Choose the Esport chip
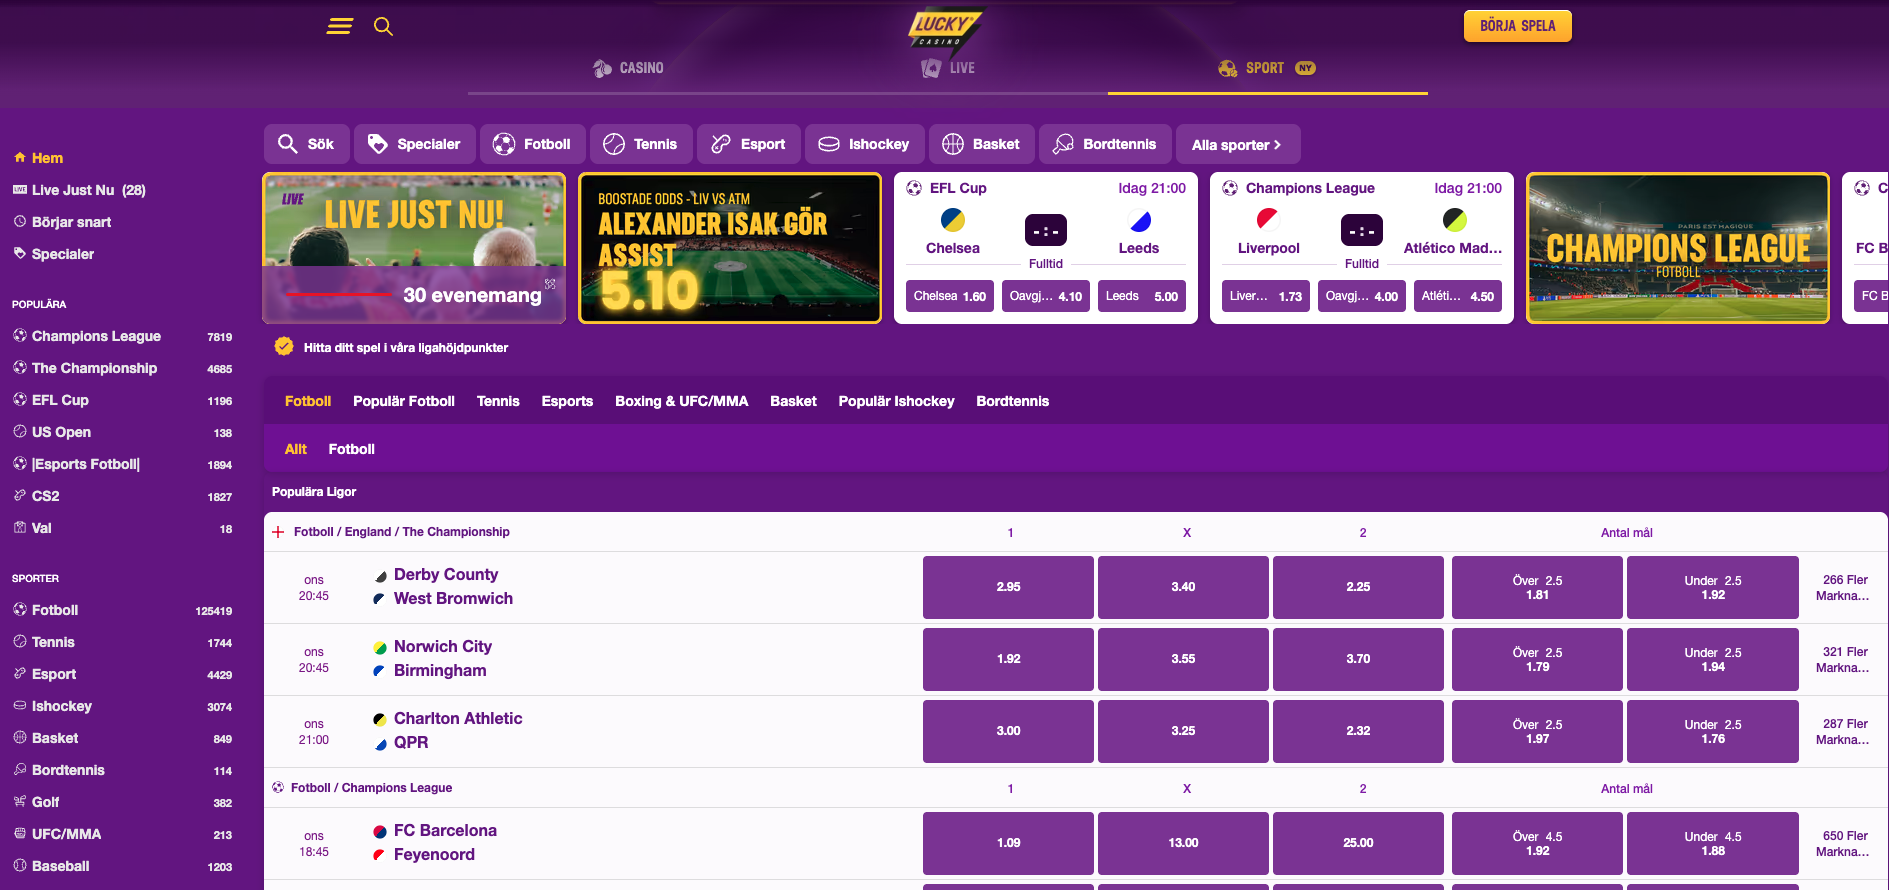This screenshot has height=890, width=1889. (749, 144)
